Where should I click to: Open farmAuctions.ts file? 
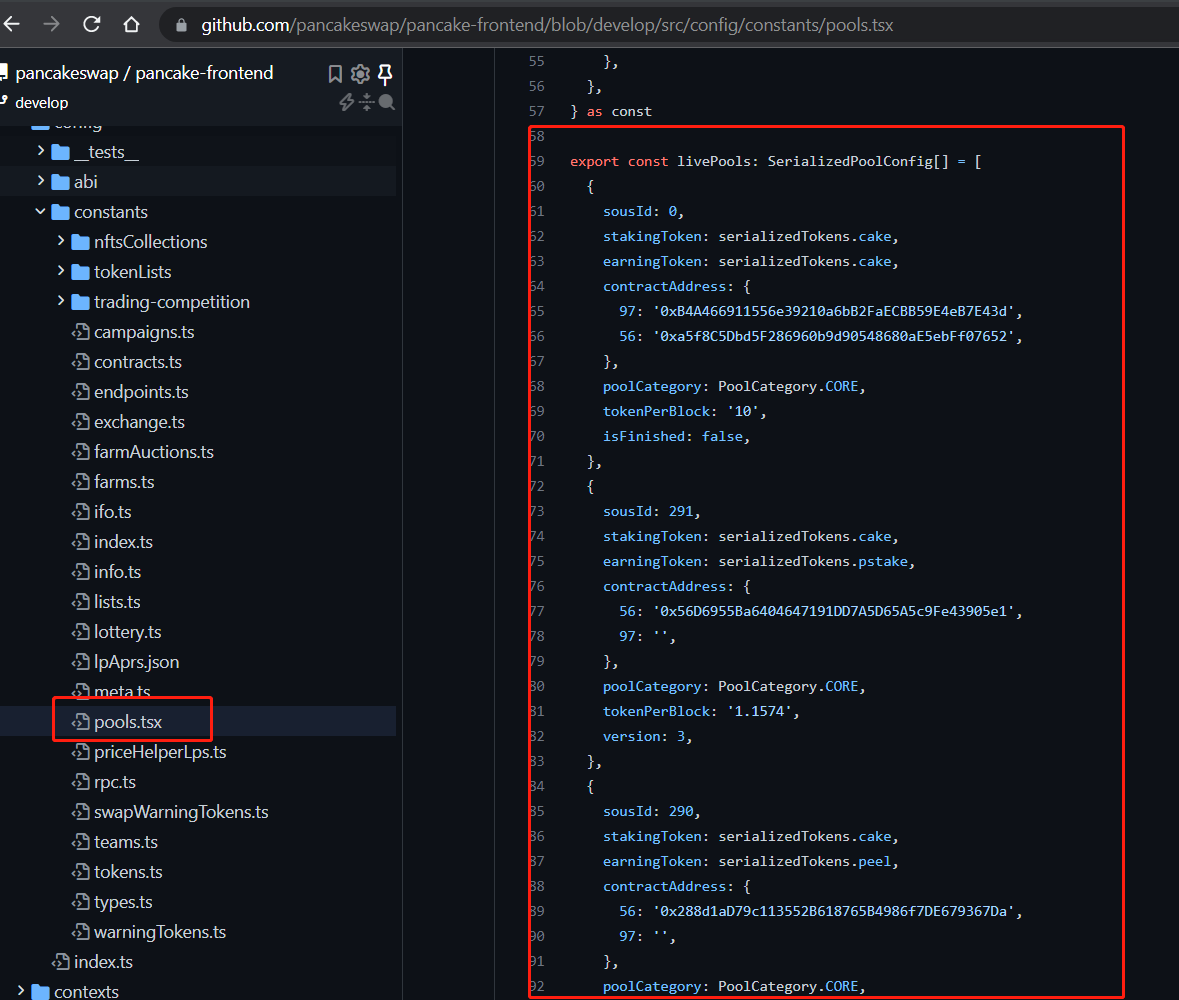click(x=153, y=452)
